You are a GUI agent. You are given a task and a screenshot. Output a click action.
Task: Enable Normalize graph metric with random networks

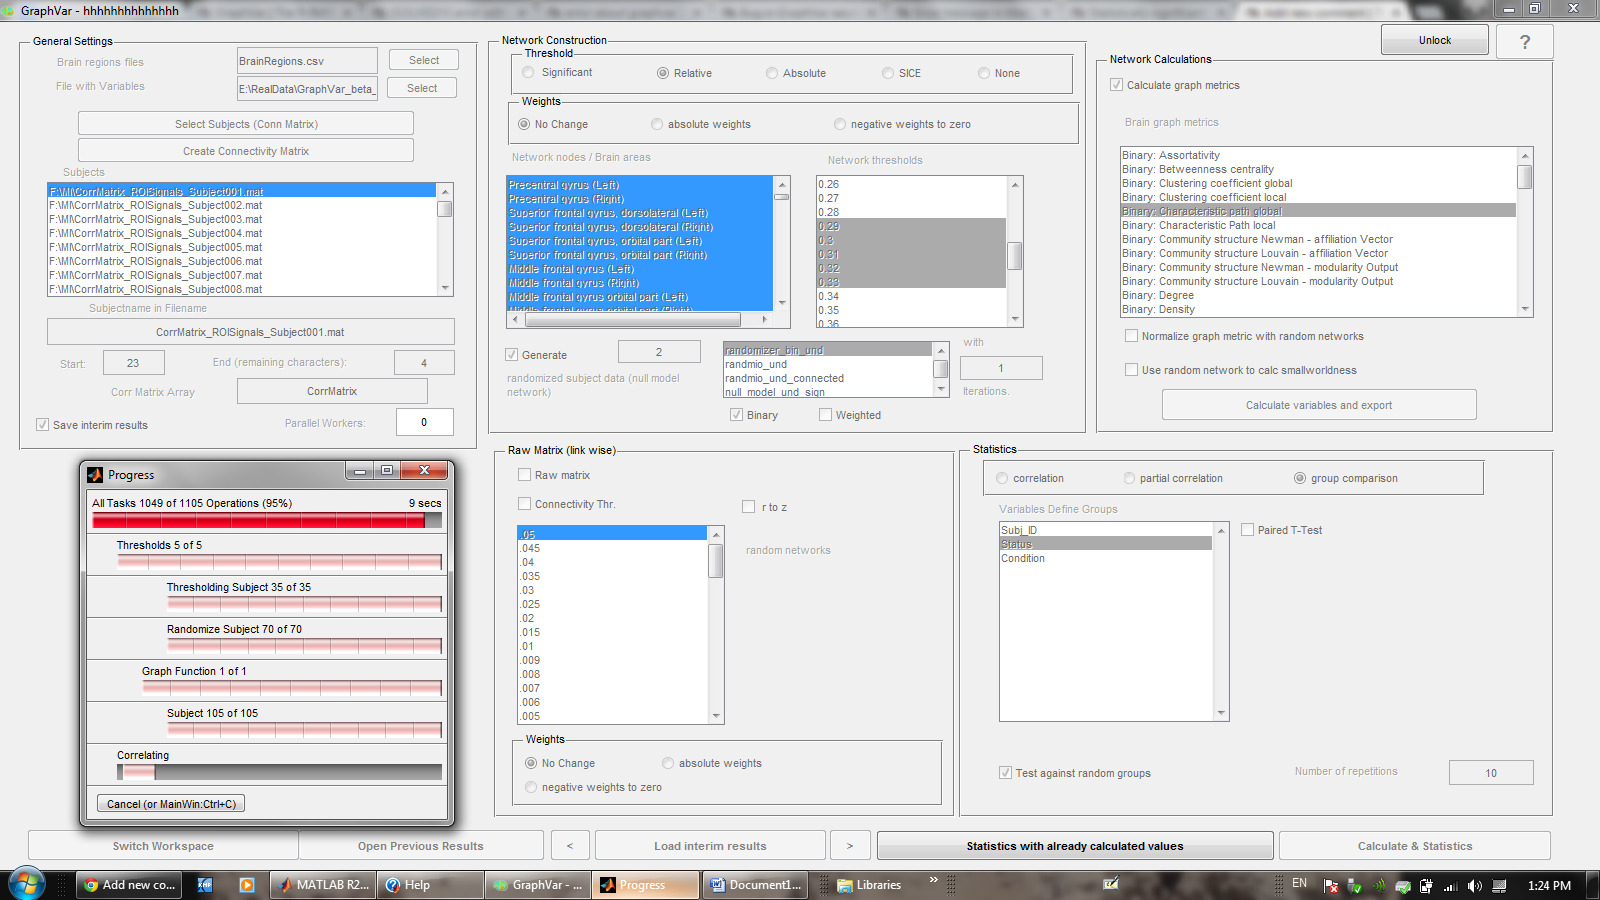pos(1131,336)
